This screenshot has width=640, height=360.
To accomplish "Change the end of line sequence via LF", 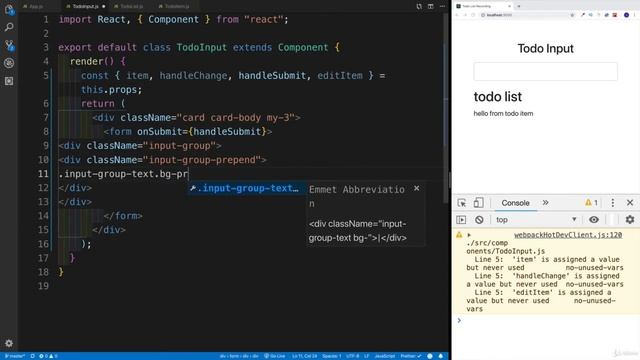I will pos(367,356).
